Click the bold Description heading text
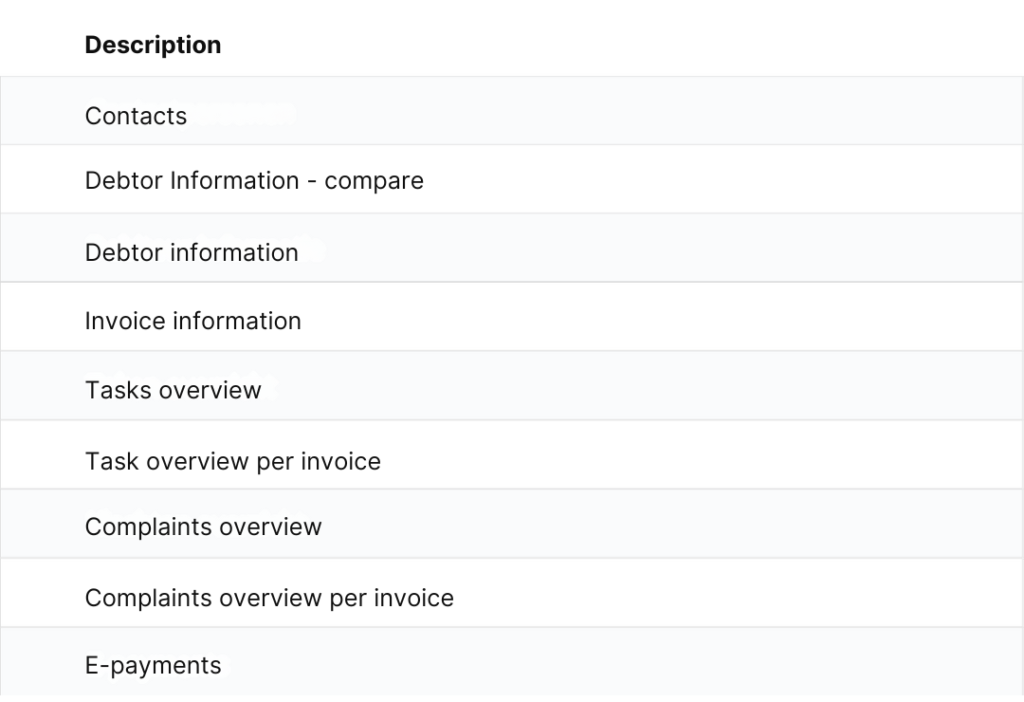The width and height of the screenshot is (1024, 702). (153, 45)
